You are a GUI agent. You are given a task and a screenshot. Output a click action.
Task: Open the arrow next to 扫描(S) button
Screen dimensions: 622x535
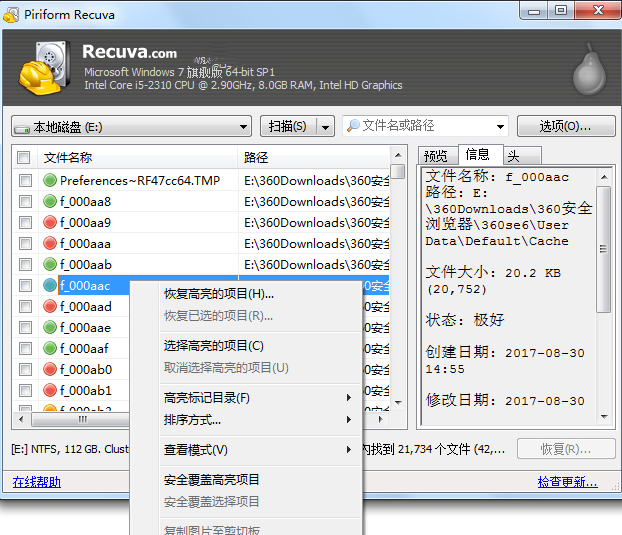325,127
